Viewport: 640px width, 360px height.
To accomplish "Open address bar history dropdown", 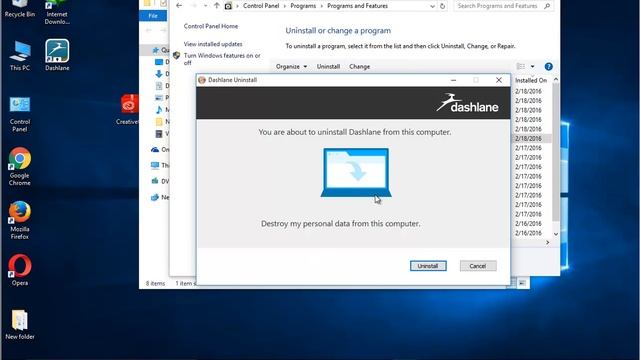I will tap(432, 6).
